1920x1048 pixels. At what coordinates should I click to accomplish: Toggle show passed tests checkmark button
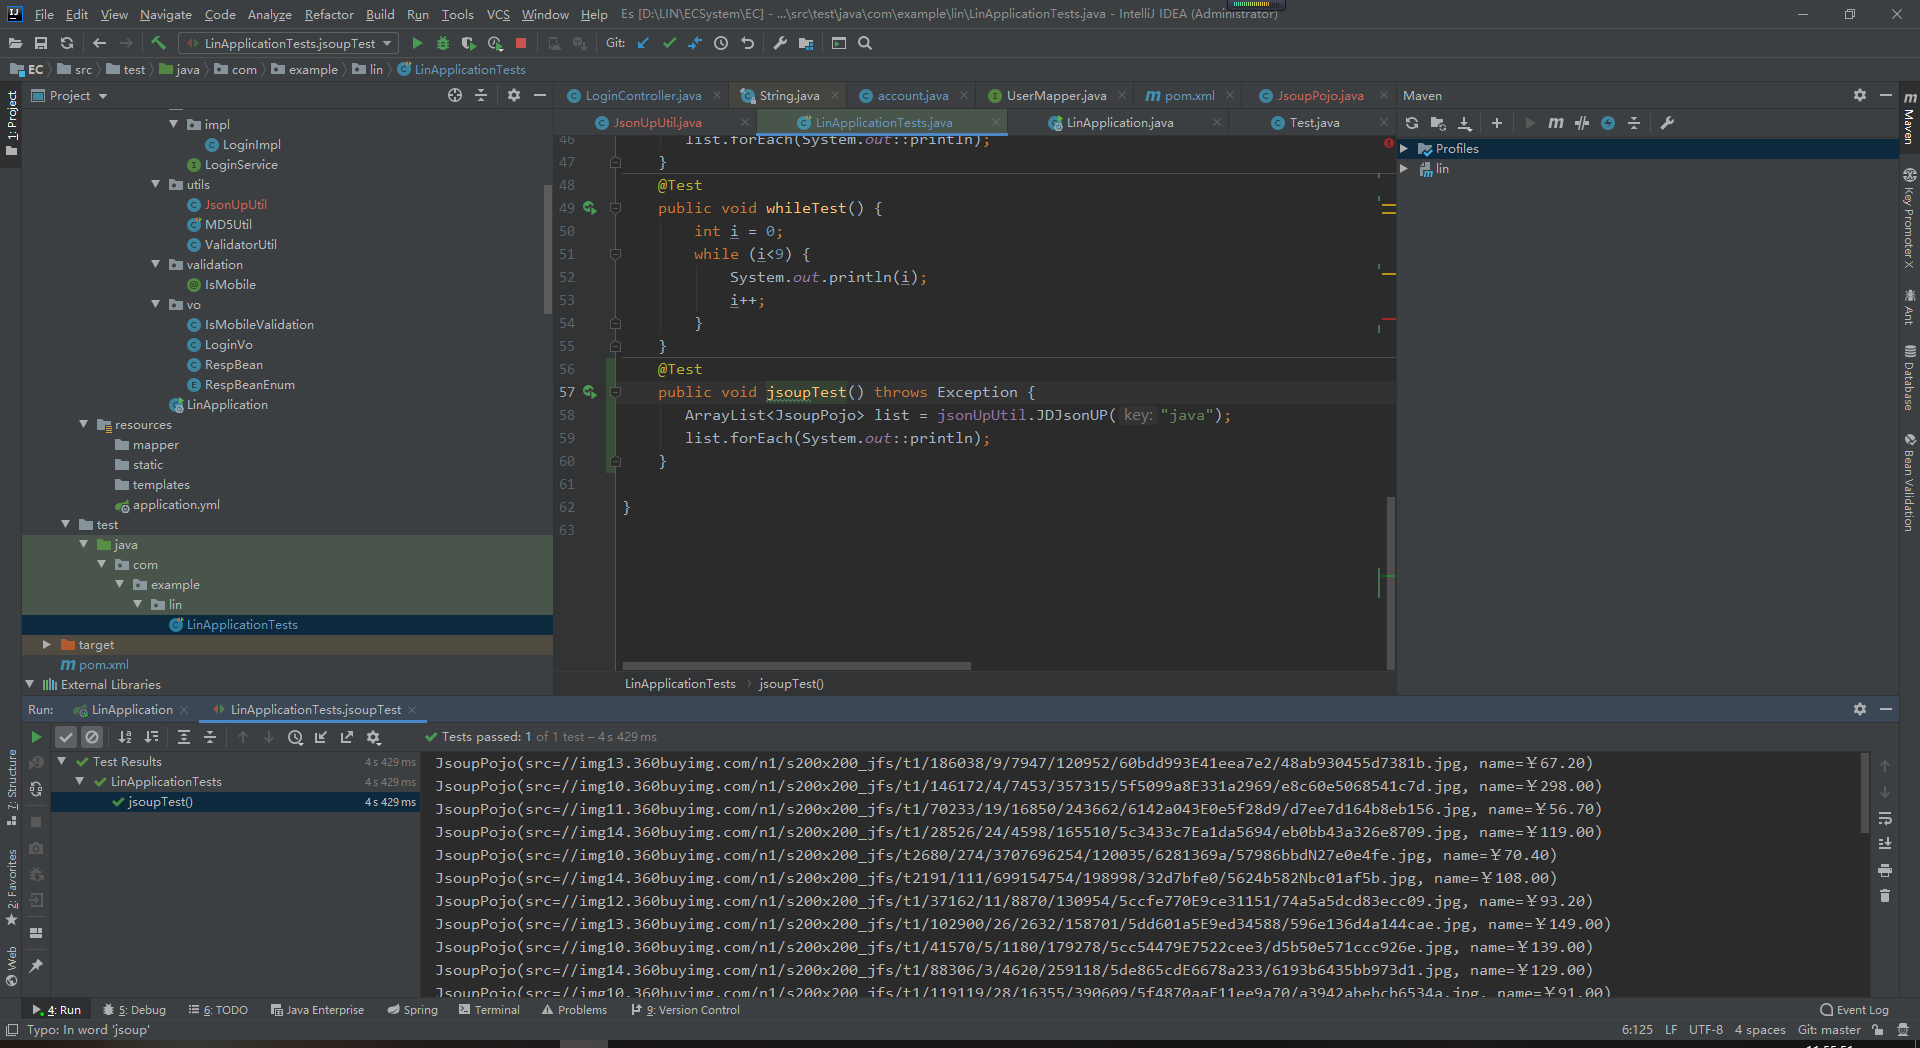pyautogui.click(x=66, y=737)
